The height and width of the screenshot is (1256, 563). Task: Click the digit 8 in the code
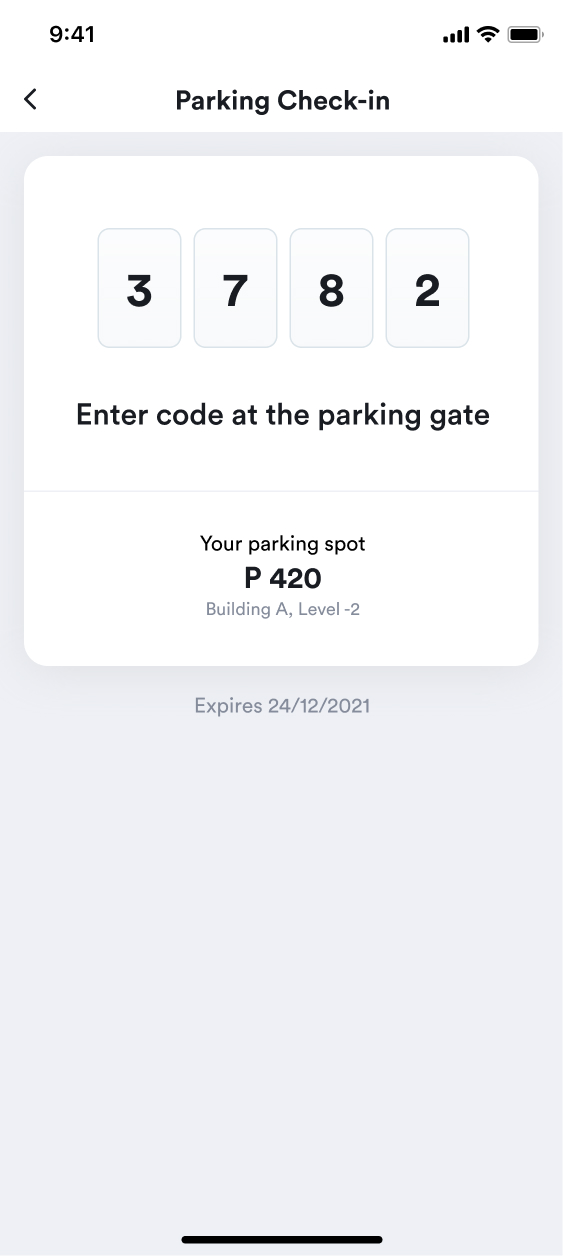click(x=331, y=291)
